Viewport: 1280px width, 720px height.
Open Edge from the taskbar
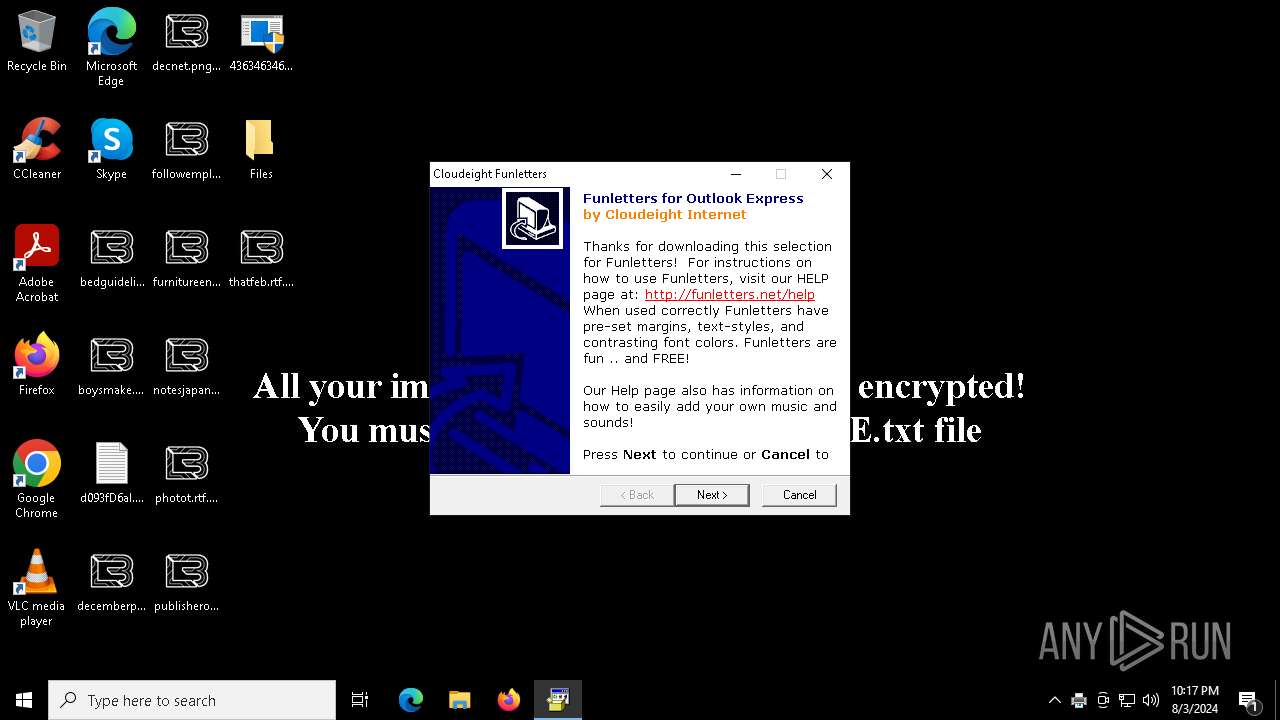tap(411, 700)
